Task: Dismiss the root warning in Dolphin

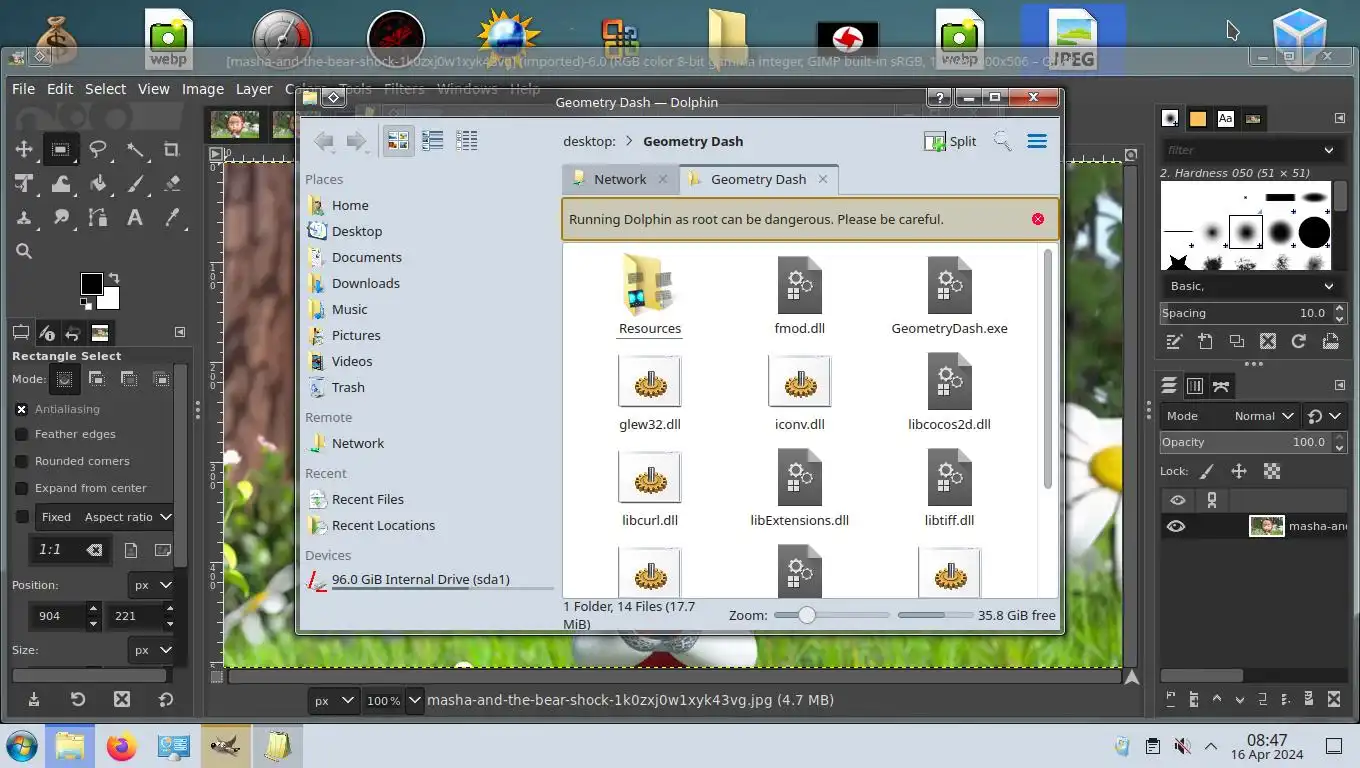Action: click(x=1038, y=219)
